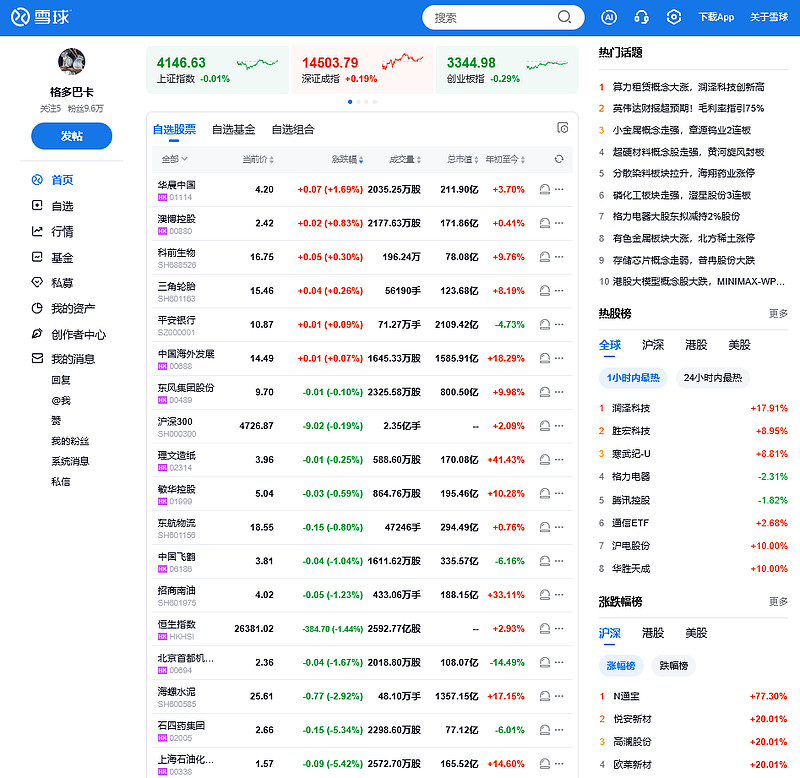Switch to 自选股票 tab
The image size is (800, 778).
tap(174, 130)
